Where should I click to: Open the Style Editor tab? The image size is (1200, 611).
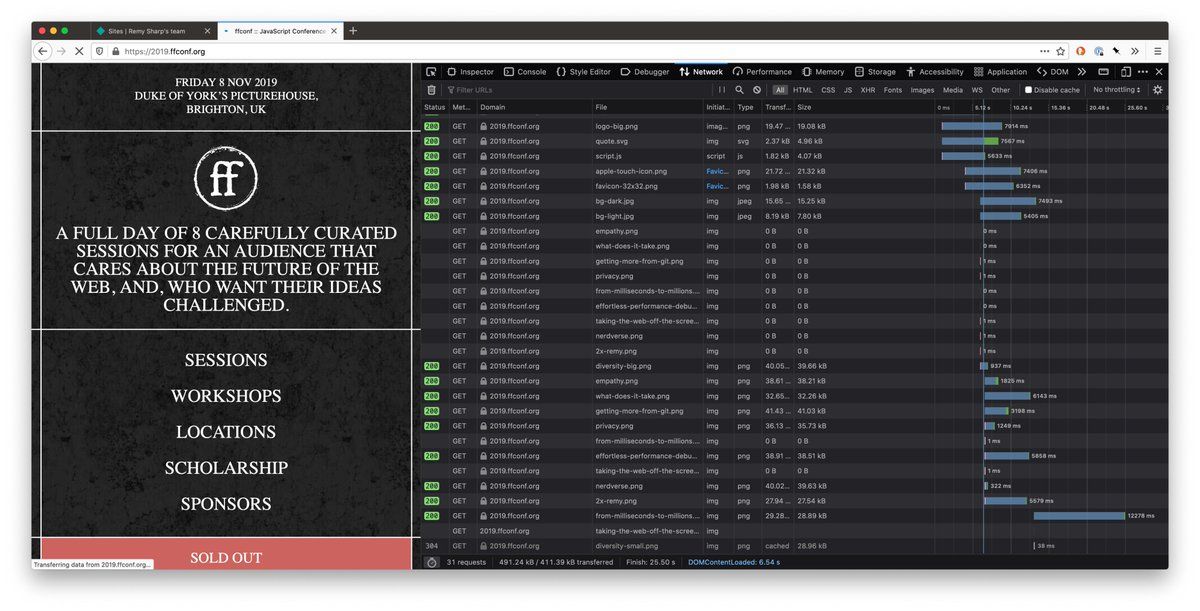[x=584, y=72]
